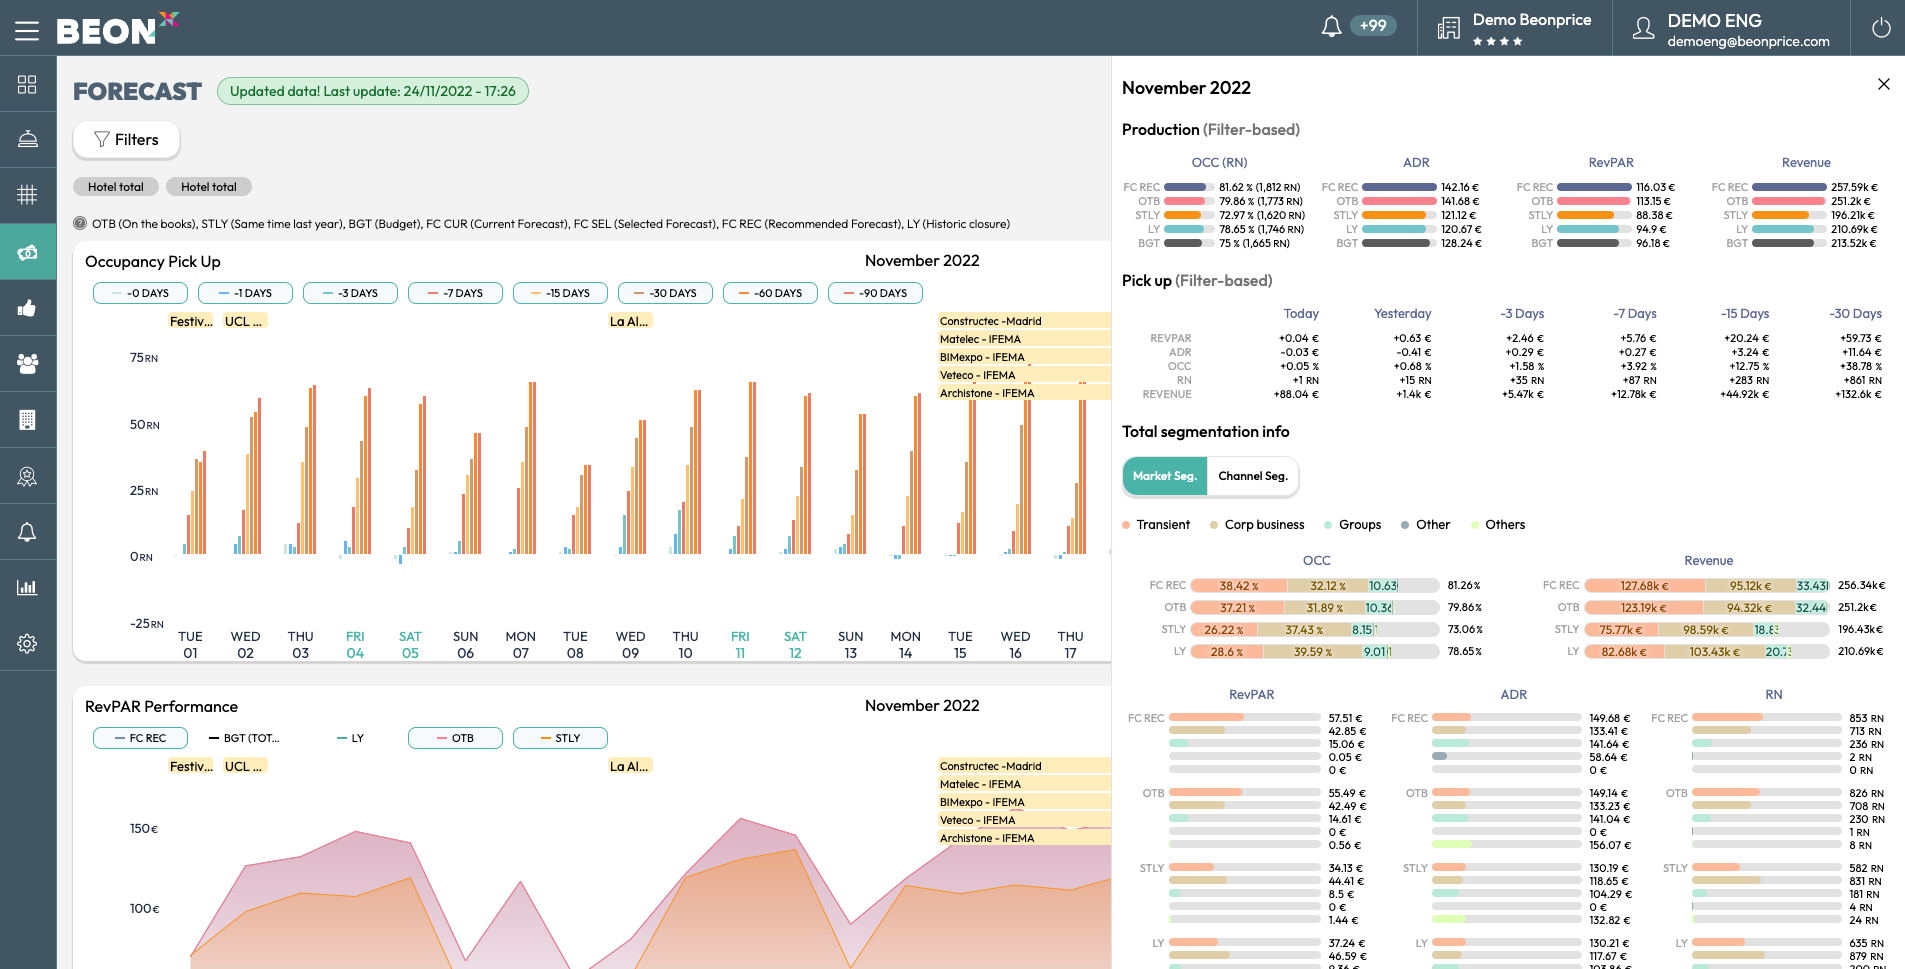1905x969 pixels.
Task: Toggle FC REC series in RevPAR Performance
Action: click(140, 738)
